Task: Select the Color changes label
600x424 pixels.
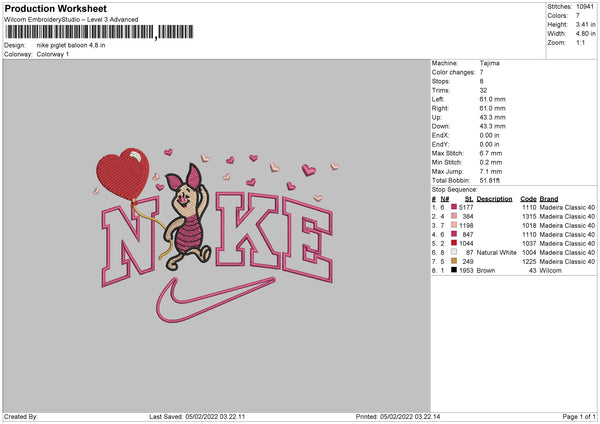Action: 453,72
